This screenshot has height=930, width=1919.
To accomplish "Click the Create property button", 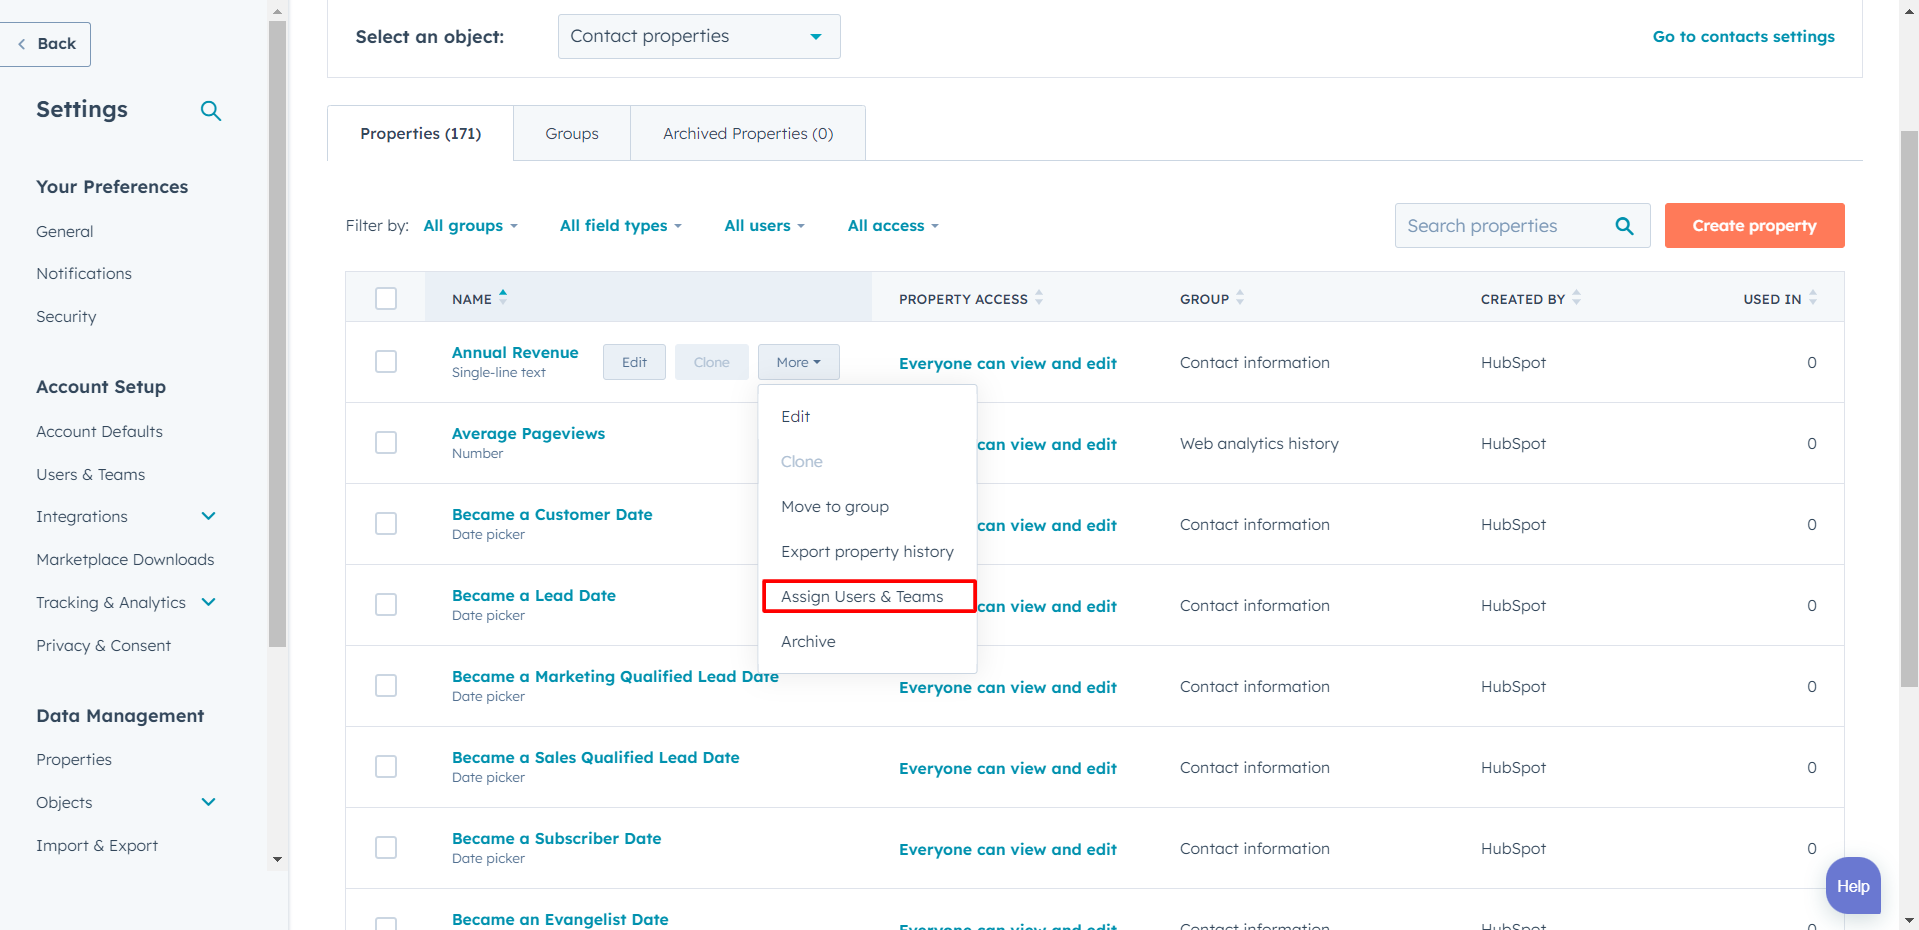I will [x=1753, y=225].
